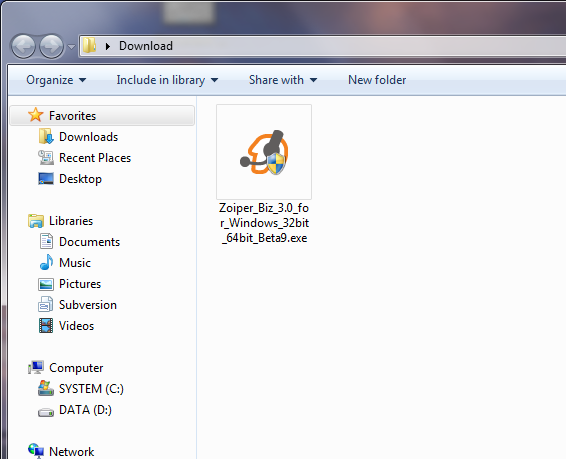The image size is (566, 459).
Task: Open the Documents library
Action: click(90, 242)
